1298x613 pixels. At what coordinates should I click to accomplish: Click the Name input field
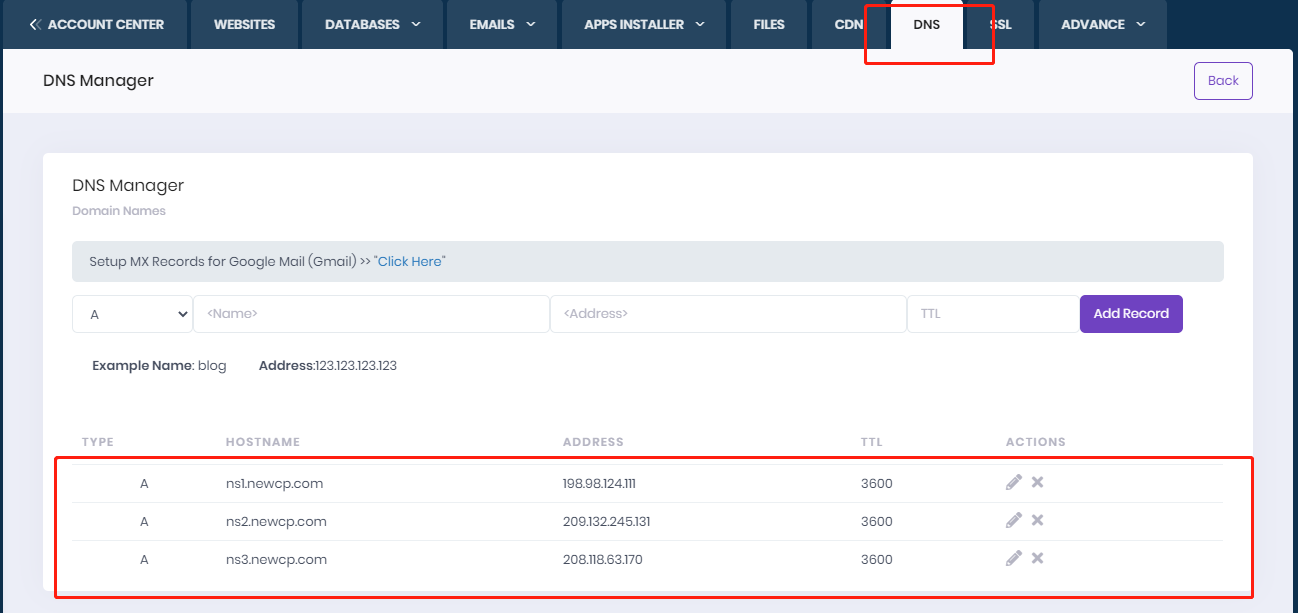coord(371,313)
